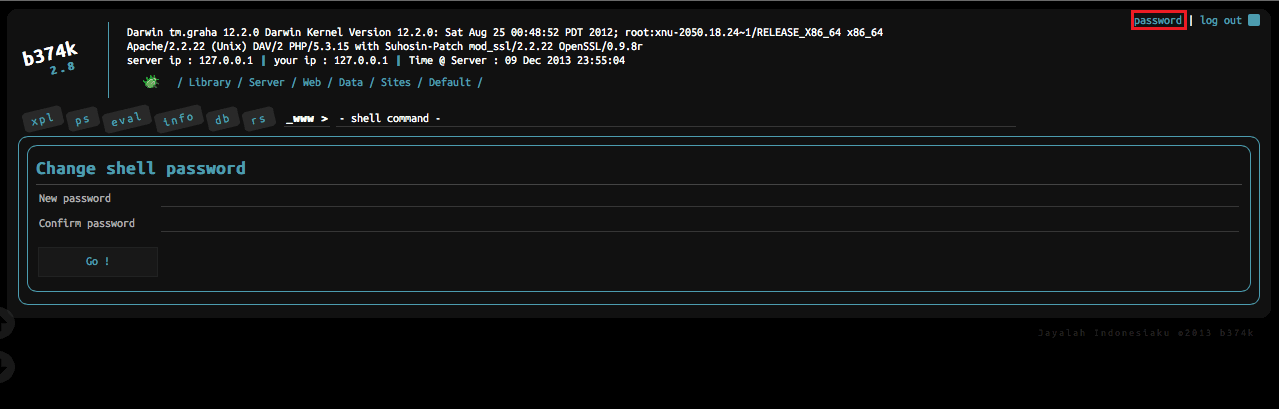Image resolution: width=1279 pixels, height=409 pixels.
Task: Switch to the rs tab
Action: pos(258,120)
